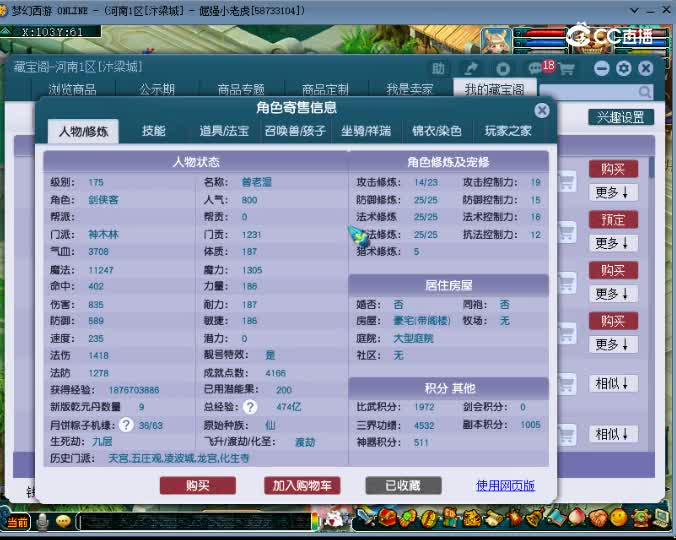Click the player character avatar portrait
Image resolution: width=676 pixels, height=540 pixels.
[x=496, y=41]
